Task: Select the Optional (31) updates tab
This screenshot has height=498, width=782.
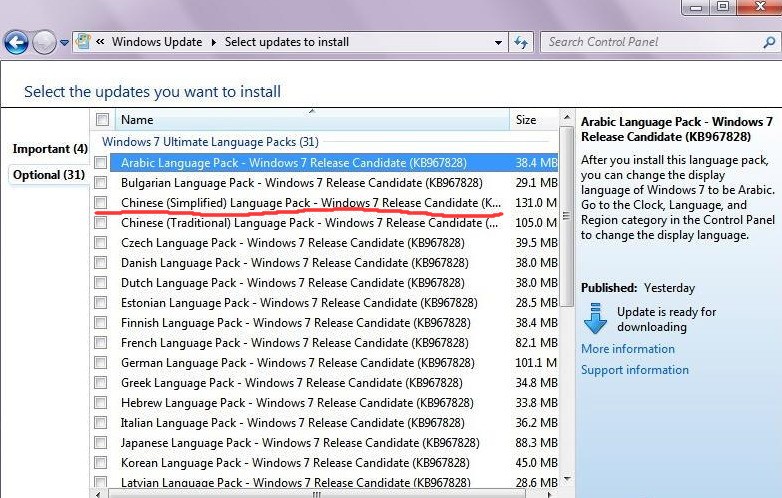Action: tap(48, 175)
